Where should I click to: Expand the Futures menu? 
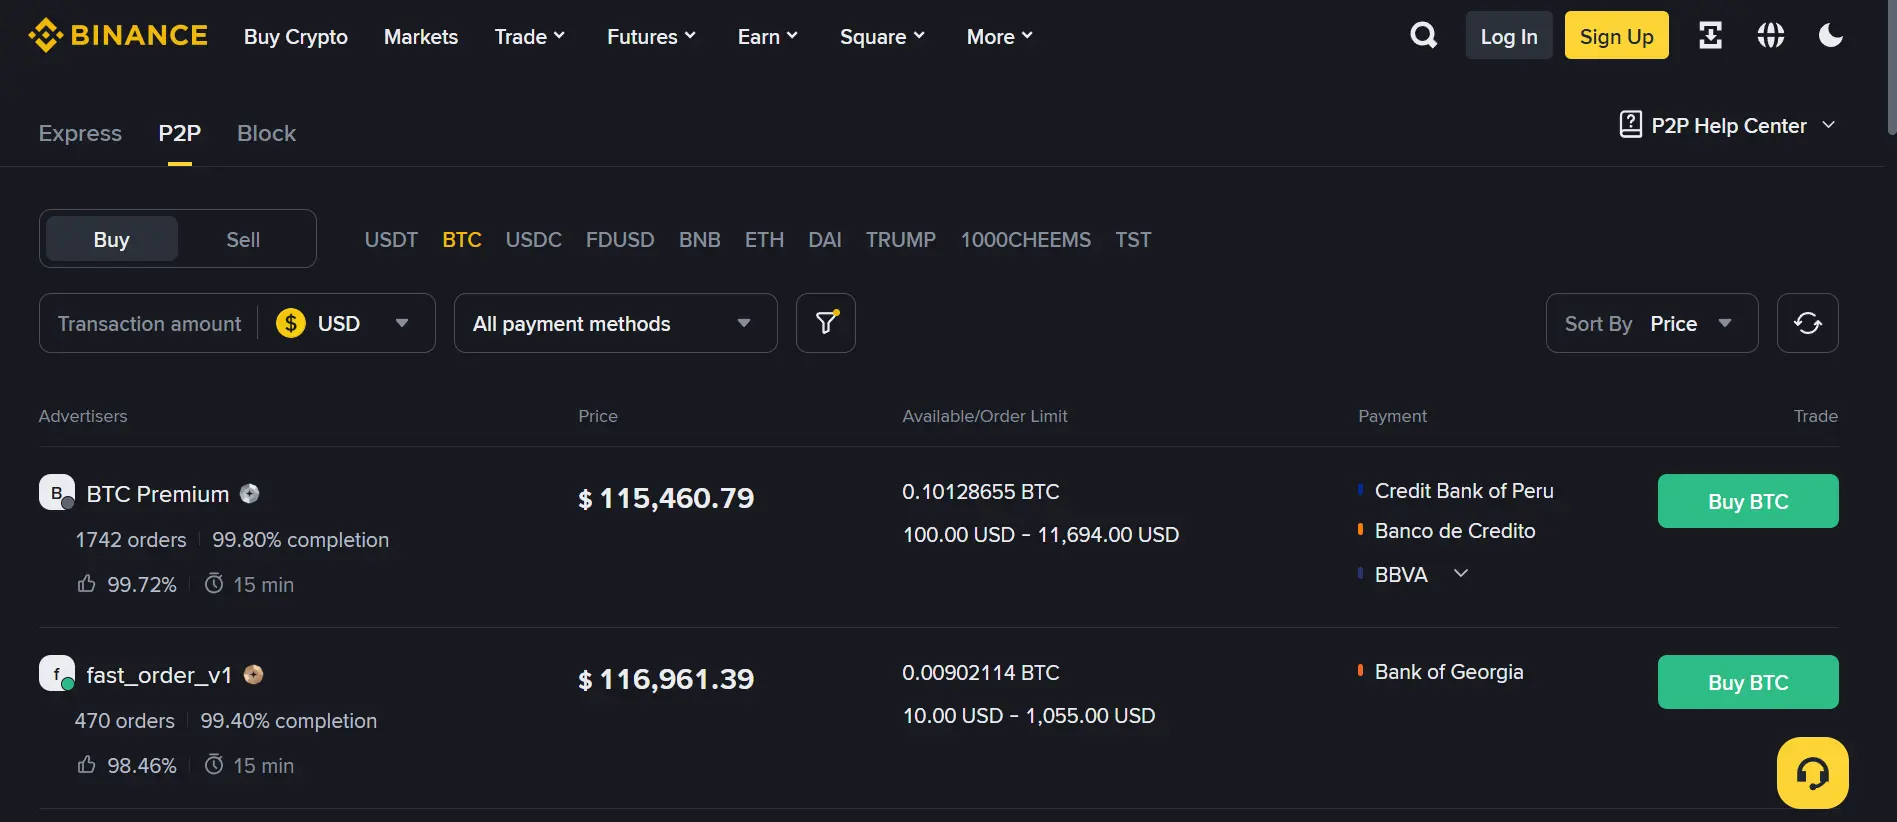(651, 37)
